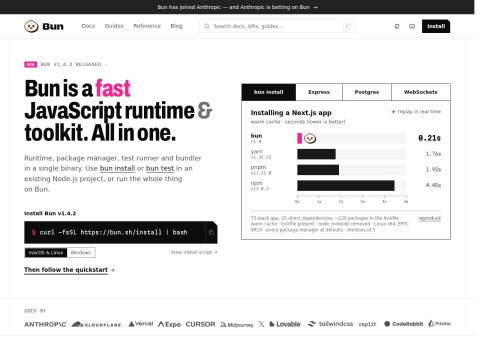
Task: Click the replay play triangle icon
Action: point(394,112)
